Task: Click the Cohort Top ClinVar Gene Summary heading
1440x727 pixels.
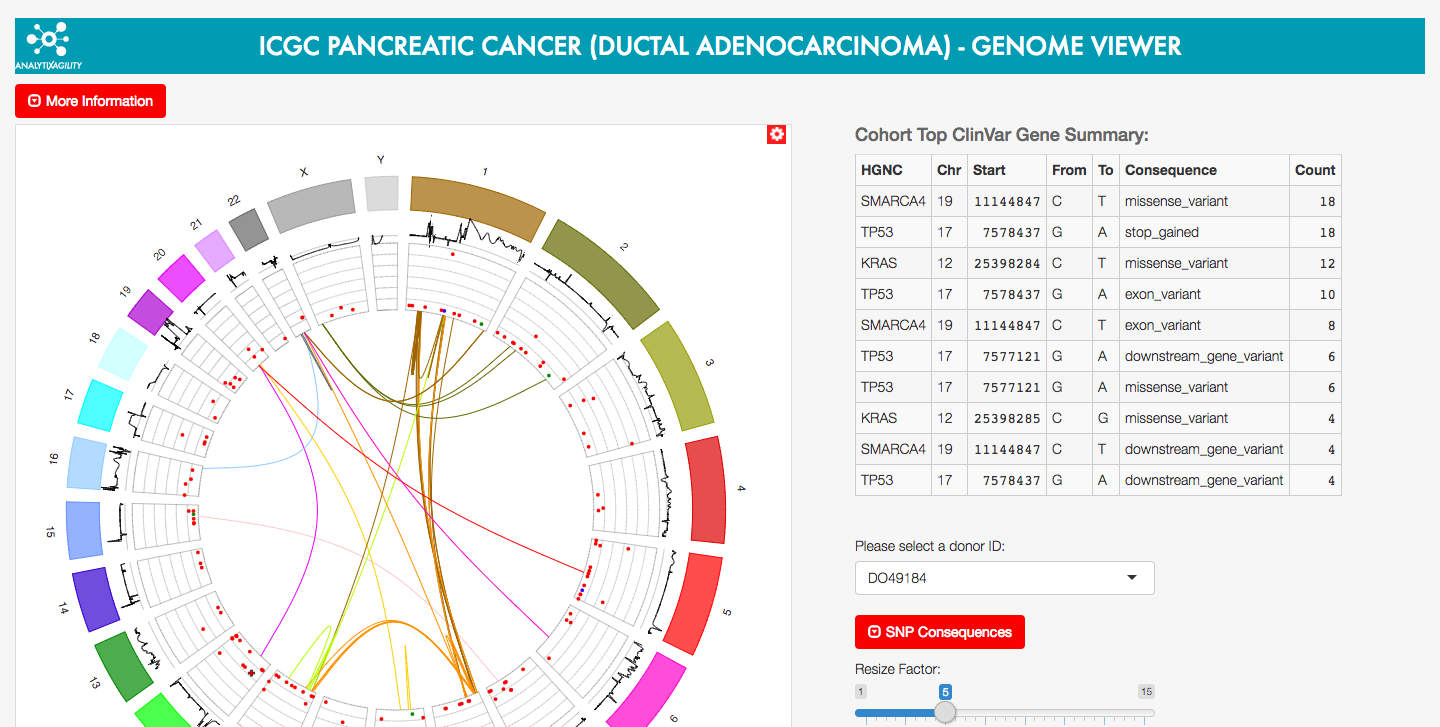Action: tap(1002, 135)
